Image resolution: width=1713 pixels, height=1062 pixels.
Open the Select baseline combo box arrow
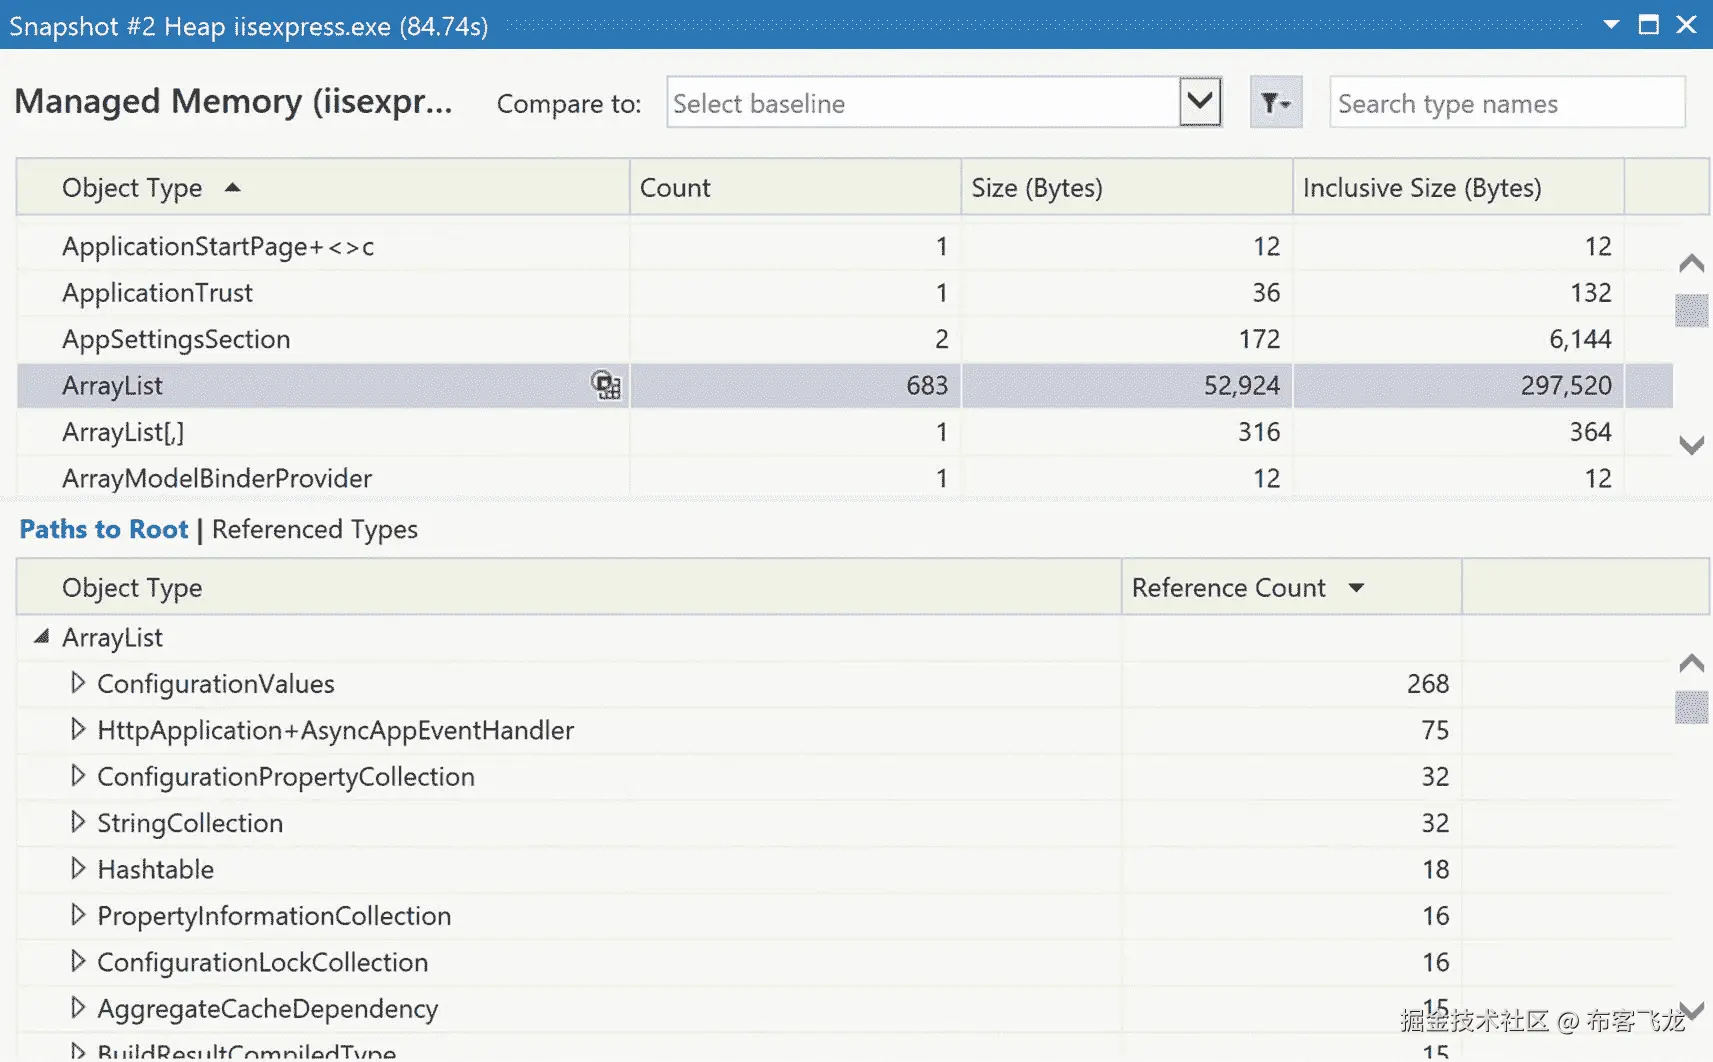pyautogui.click(x=1200, y=102)
